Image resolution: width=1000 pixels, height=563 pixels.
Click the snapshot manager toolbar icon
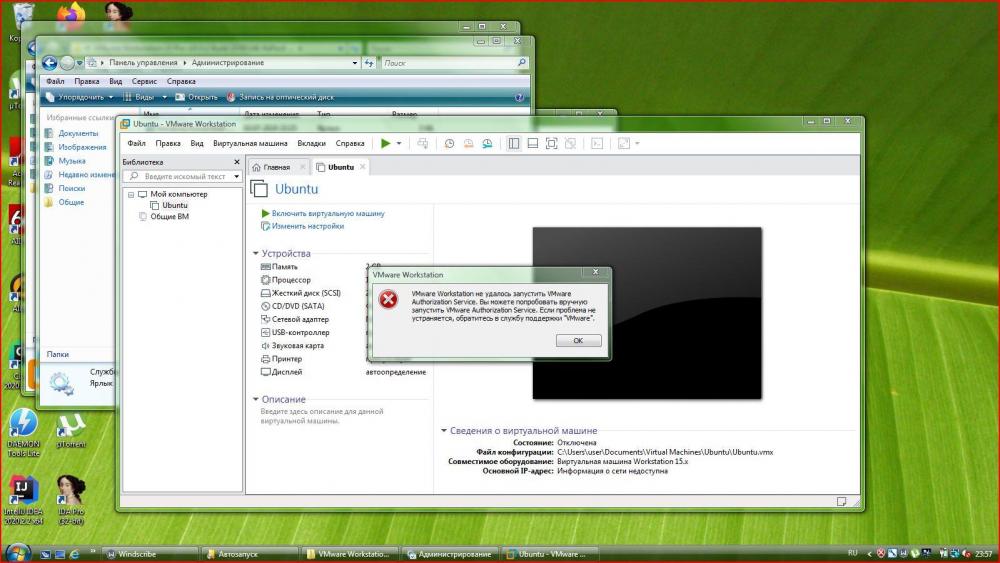[x=486, y=144]
